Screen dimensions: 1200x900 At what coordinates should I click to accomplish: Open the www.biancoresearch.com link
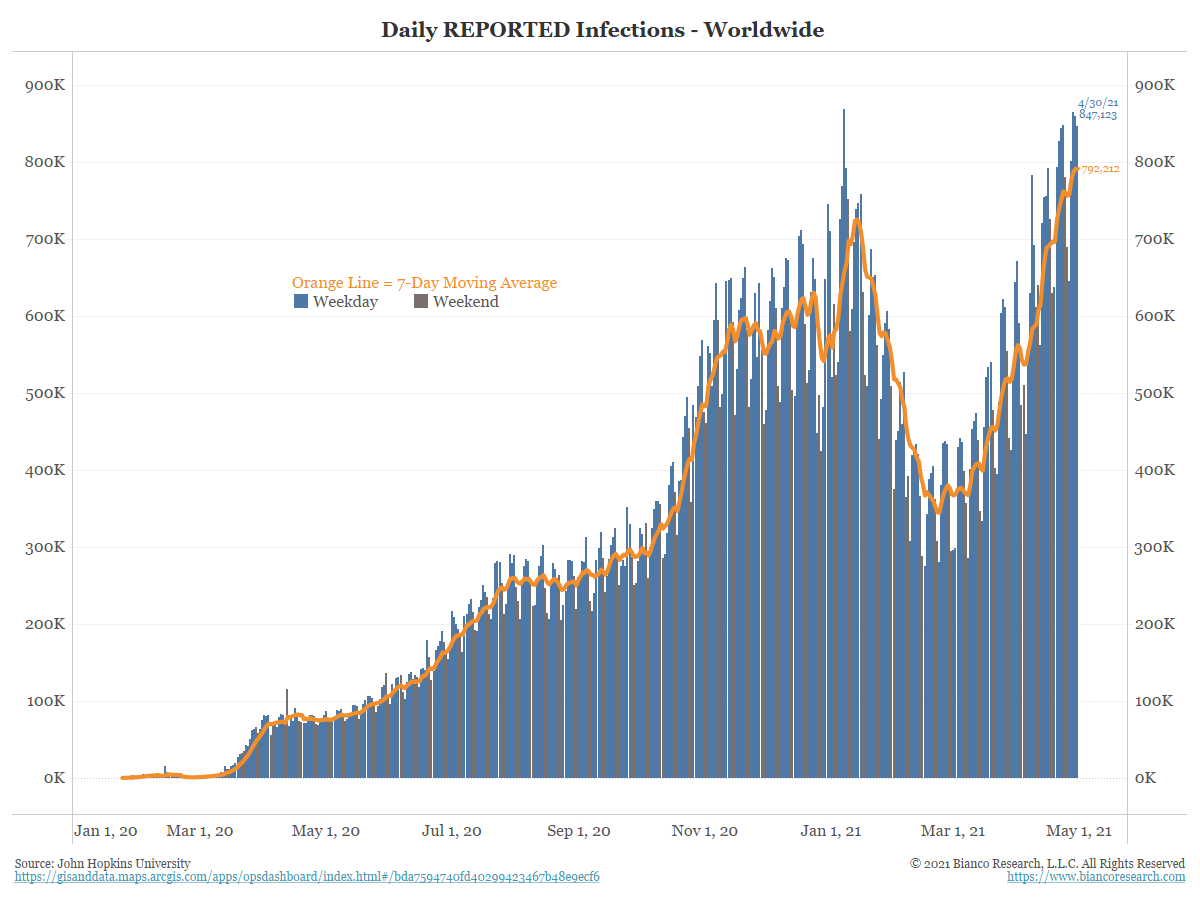pos(1096,877)
